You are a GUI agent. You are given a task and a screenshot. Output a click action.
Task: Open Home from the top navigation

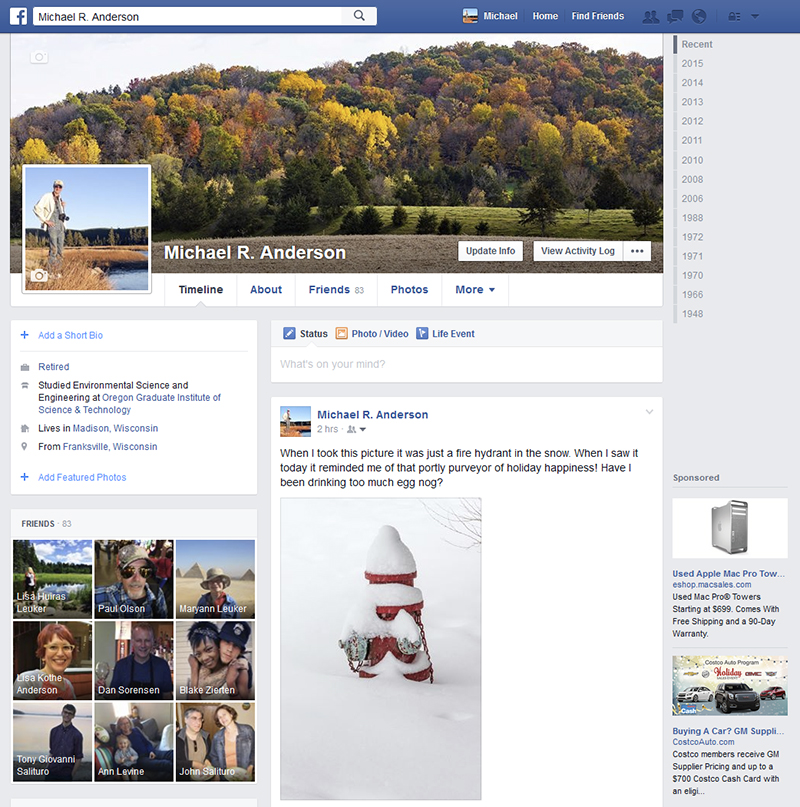pos(545,15)
